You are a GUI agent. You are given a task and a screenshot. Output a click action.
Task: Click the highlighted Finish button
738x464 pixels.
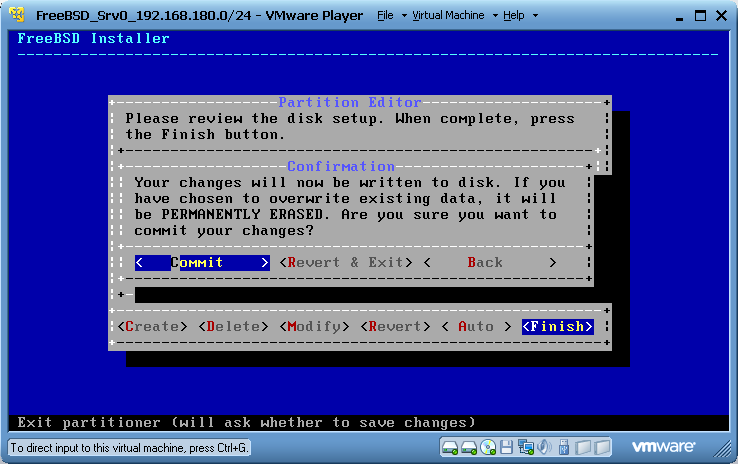(558, 327)
